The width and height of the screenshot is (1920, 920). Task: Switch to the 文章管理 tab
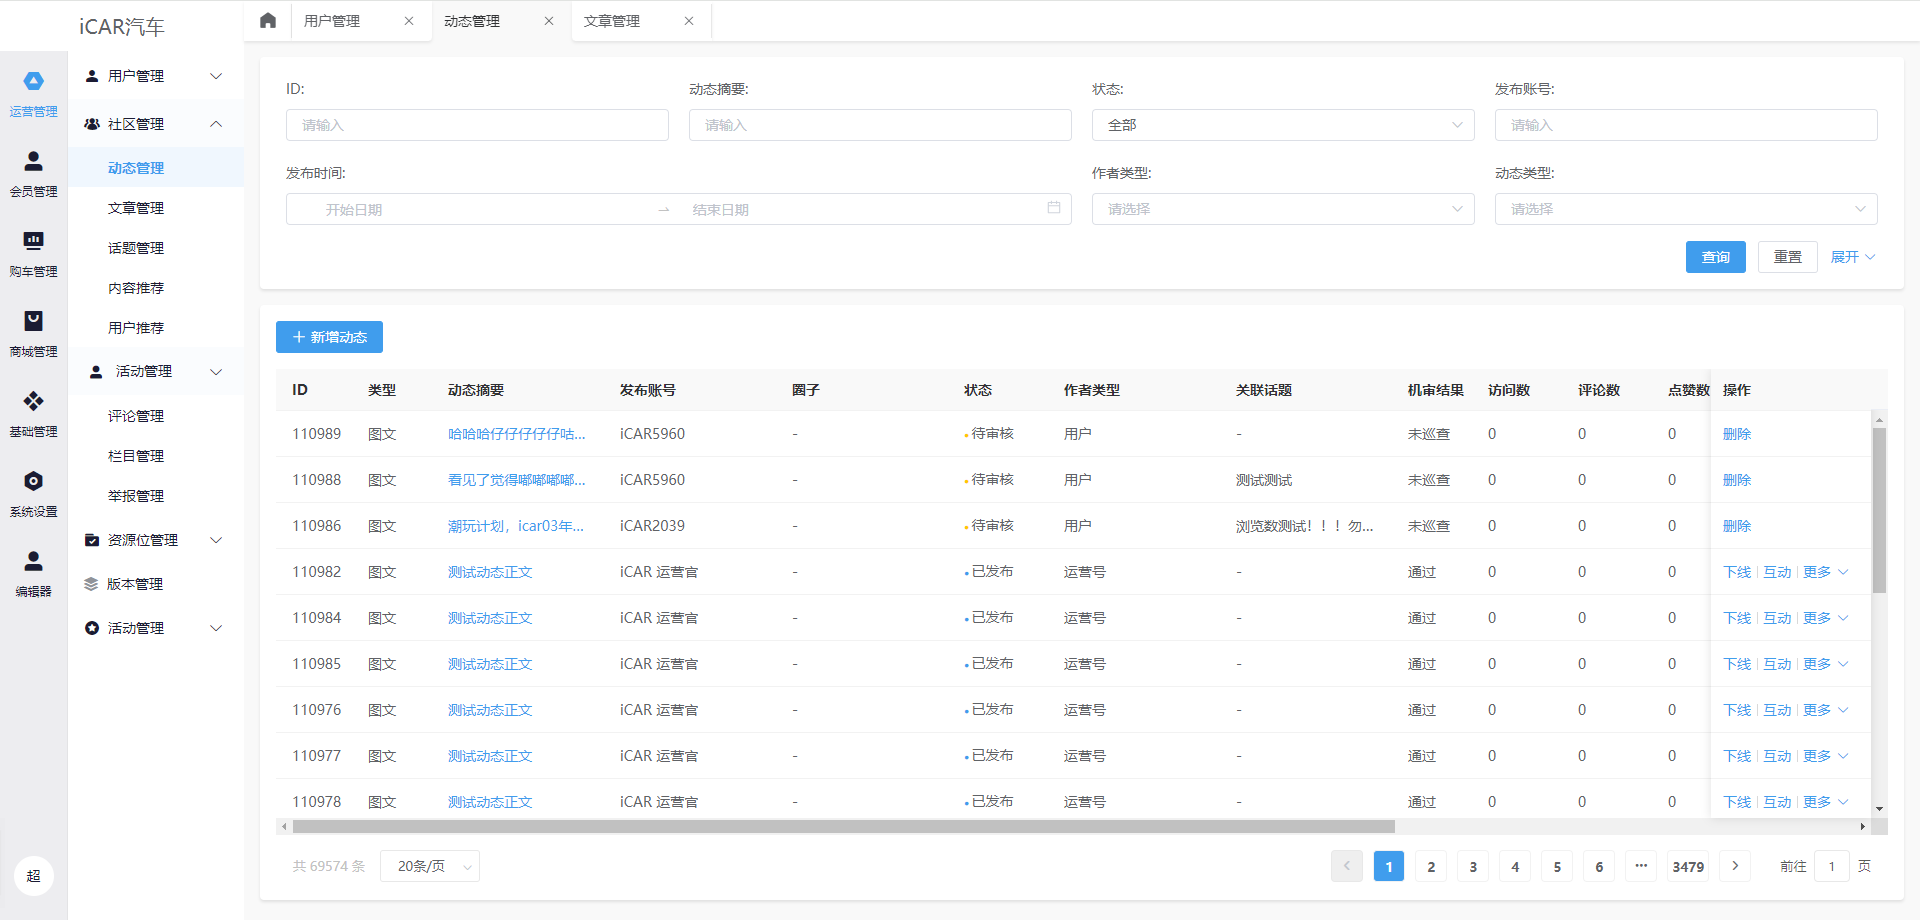(612, 21)
